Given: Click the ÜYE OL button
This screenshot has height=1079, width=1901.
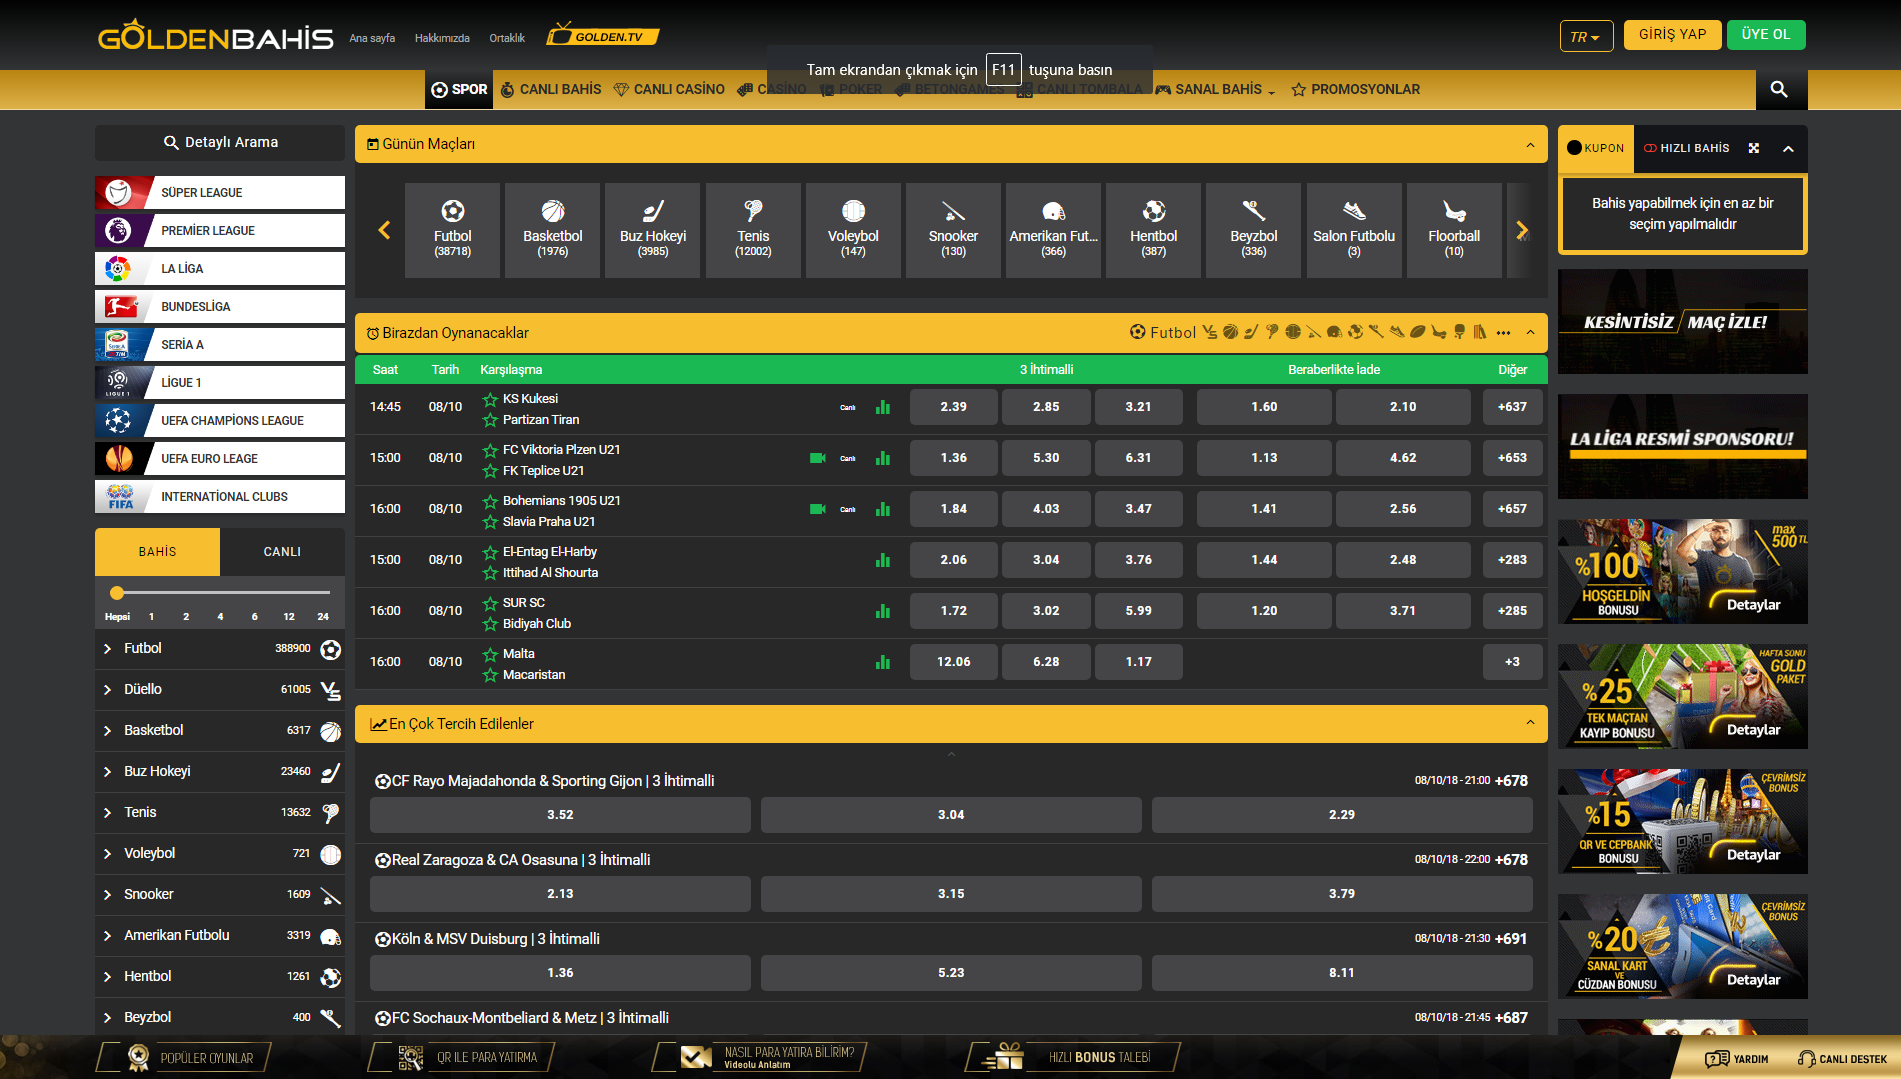Looking at the screenshot, I should pos(1766,35).
